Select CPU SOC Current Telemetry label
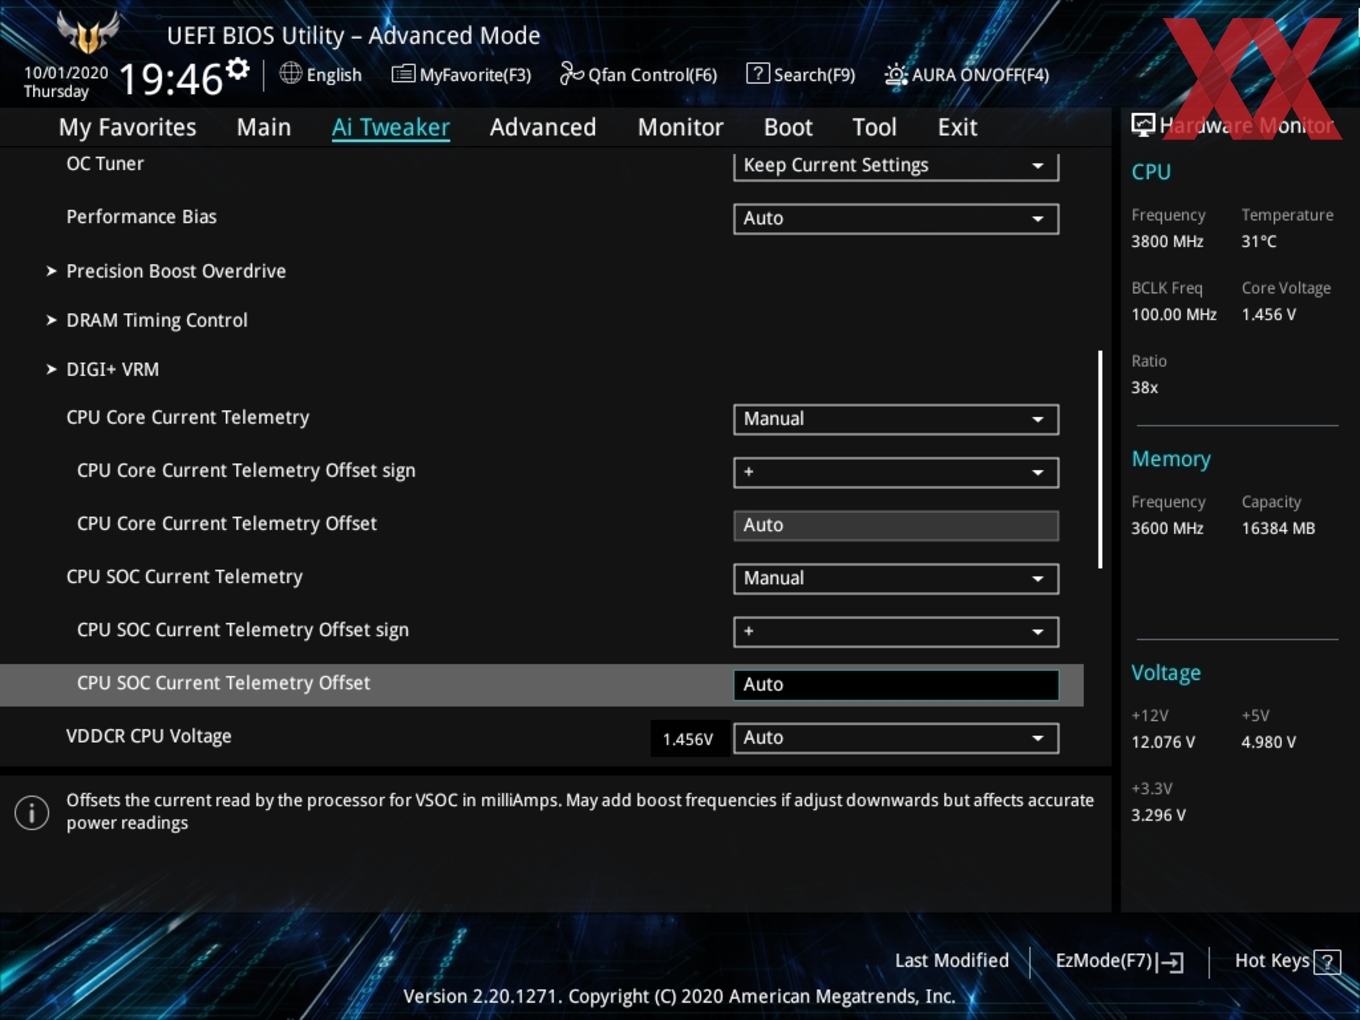The image size is (1360, 1020). tap(184, 577)
